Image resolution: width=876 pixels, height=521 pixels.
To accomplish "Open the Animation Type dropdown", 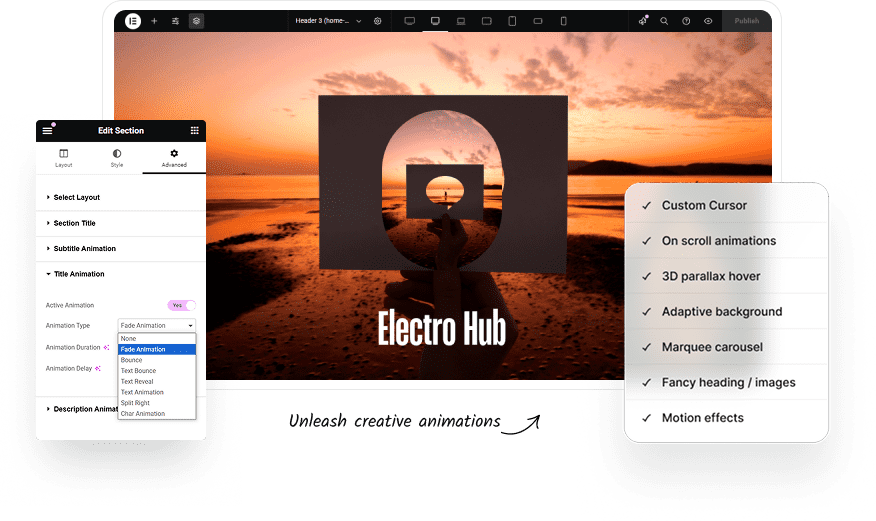I will [x=156, y=326].
